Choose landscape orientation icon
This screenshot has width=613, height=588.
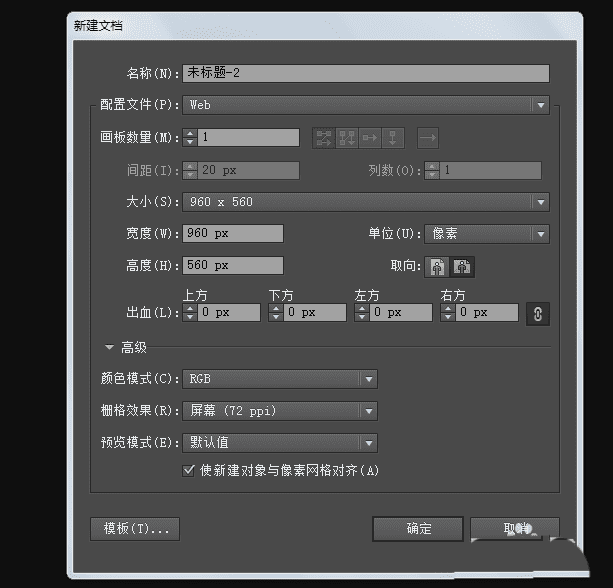[x=462, y=267]
